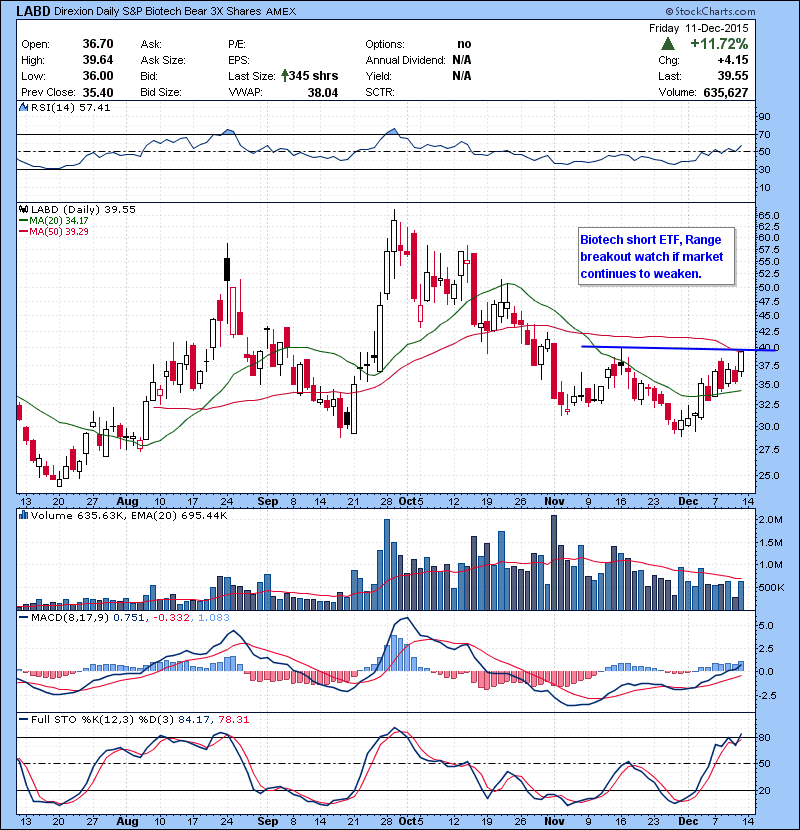Click the Sep label on the price axis
800x830 pixels.
pos(268,501)
